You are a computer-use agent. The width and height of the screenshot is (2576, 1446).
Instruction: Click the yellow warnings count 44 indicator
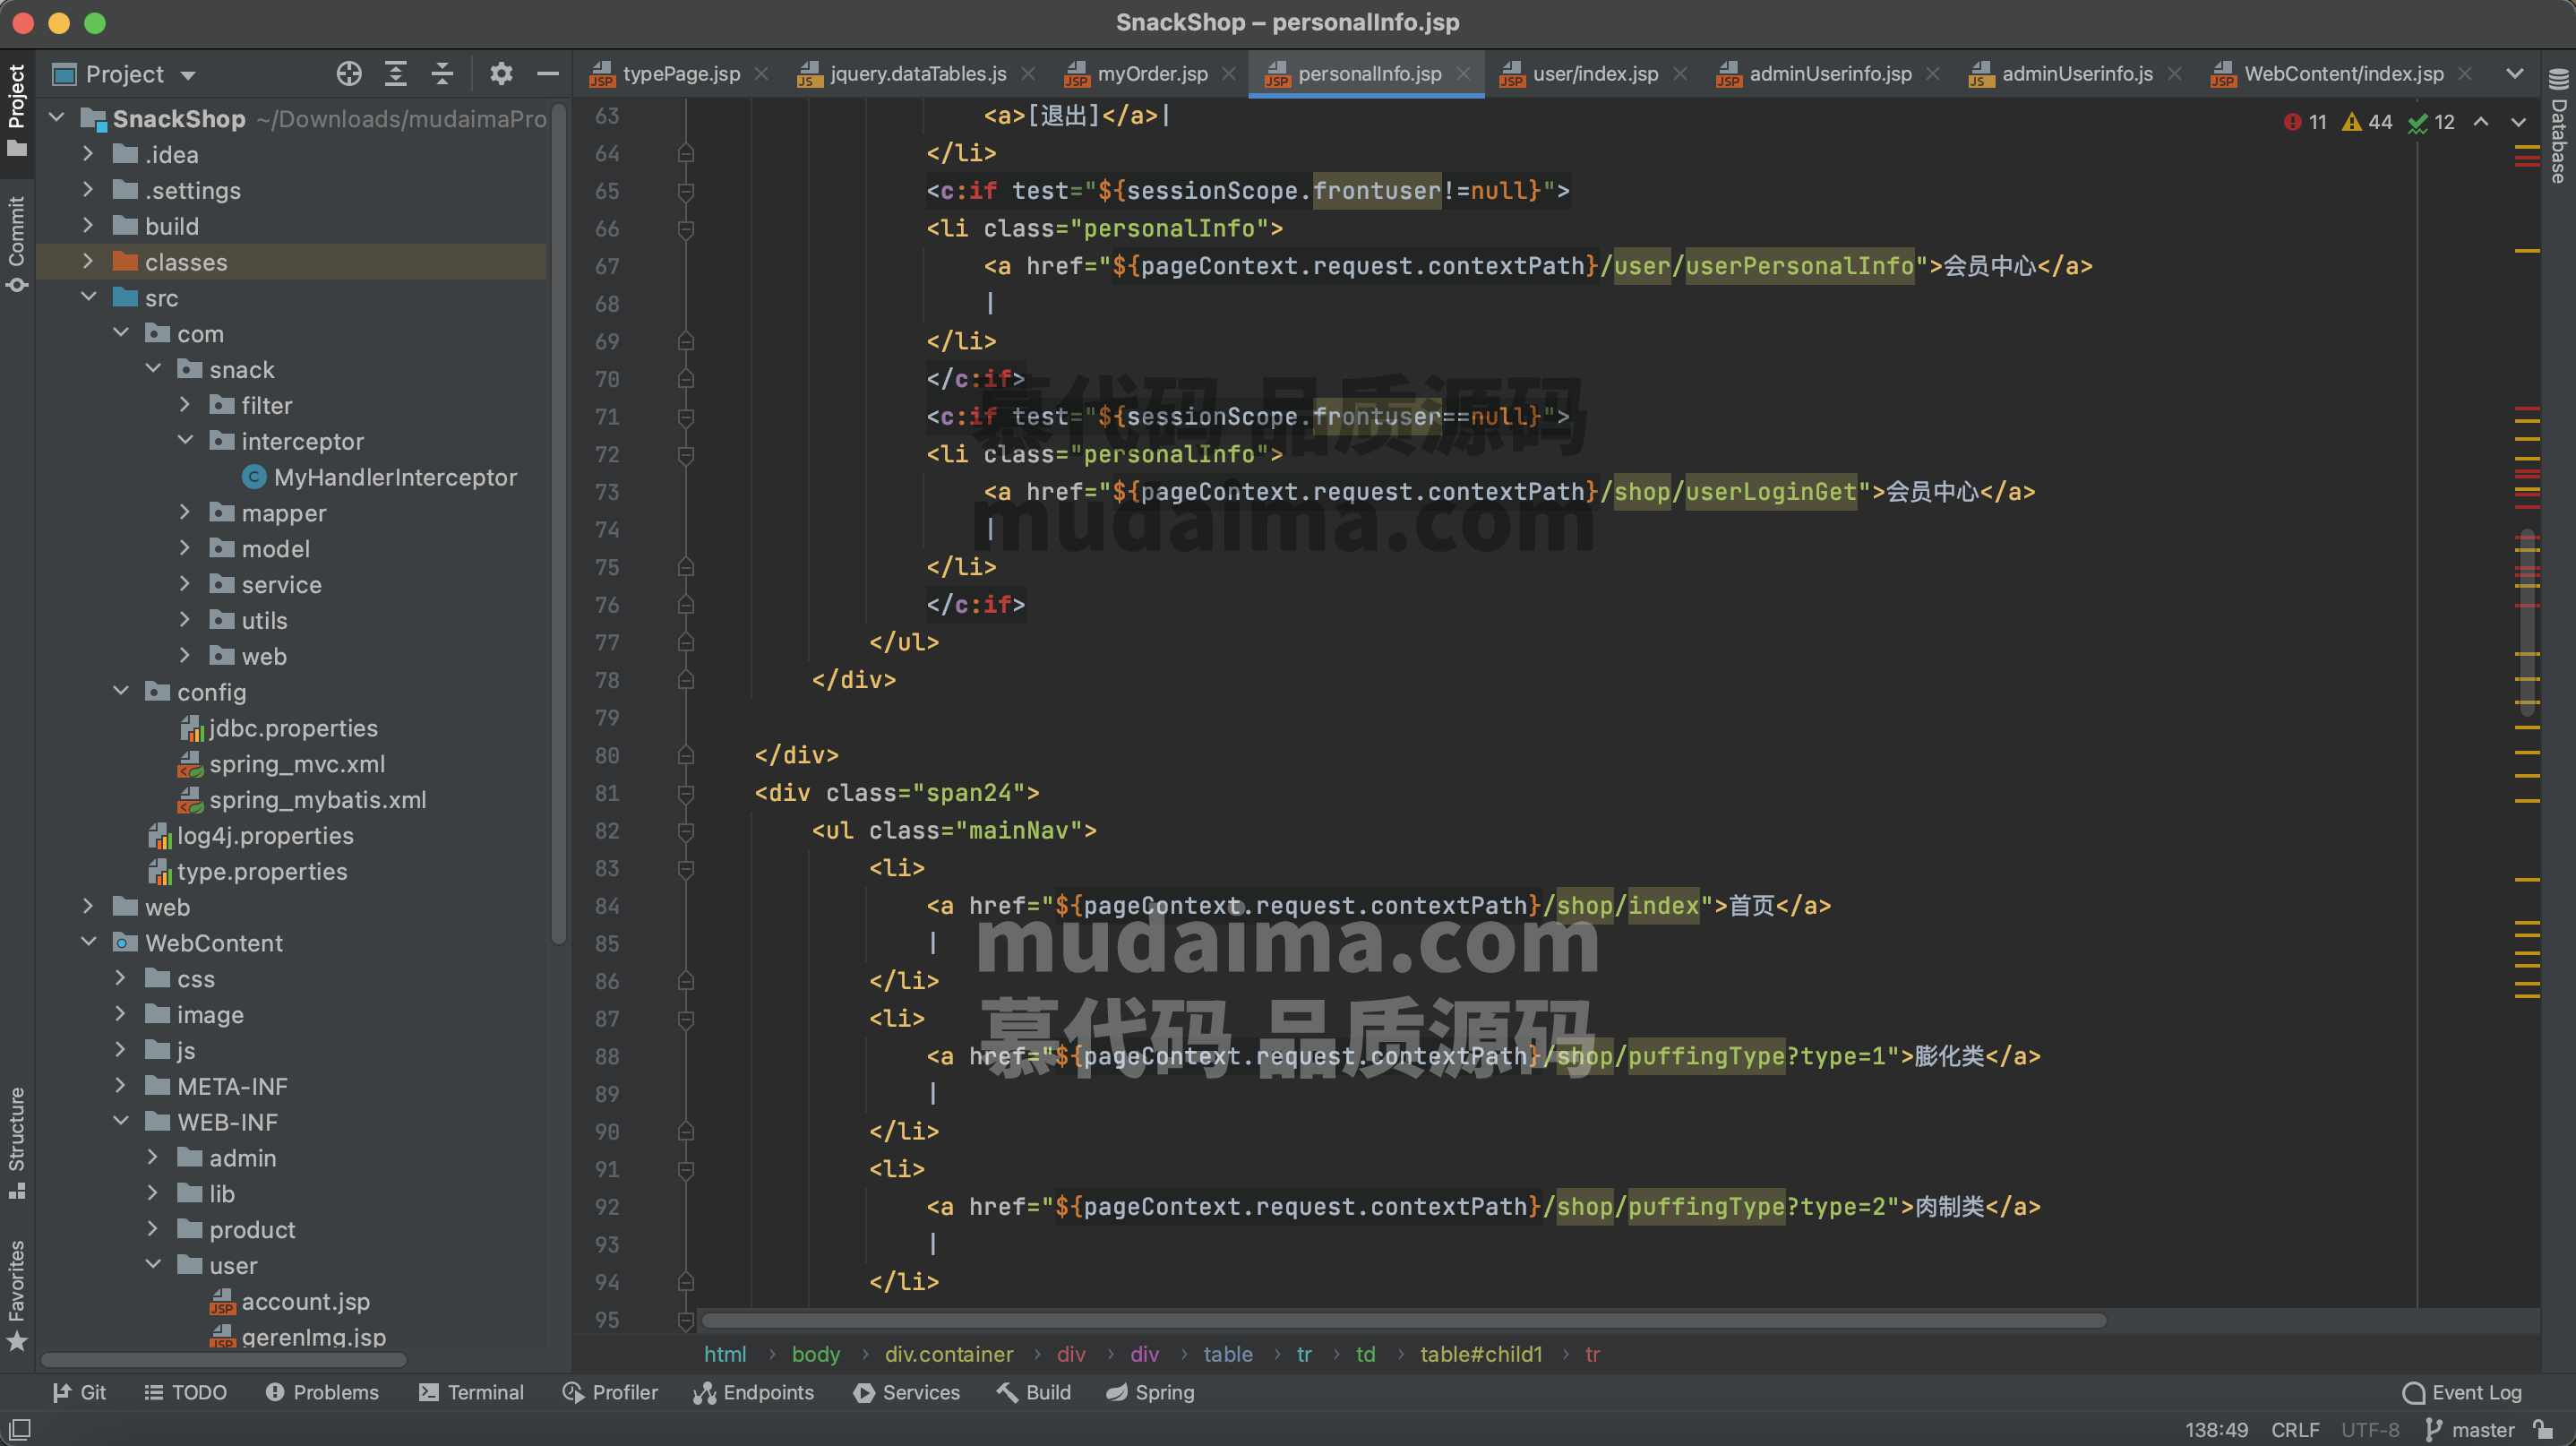tap(2368, 122)
